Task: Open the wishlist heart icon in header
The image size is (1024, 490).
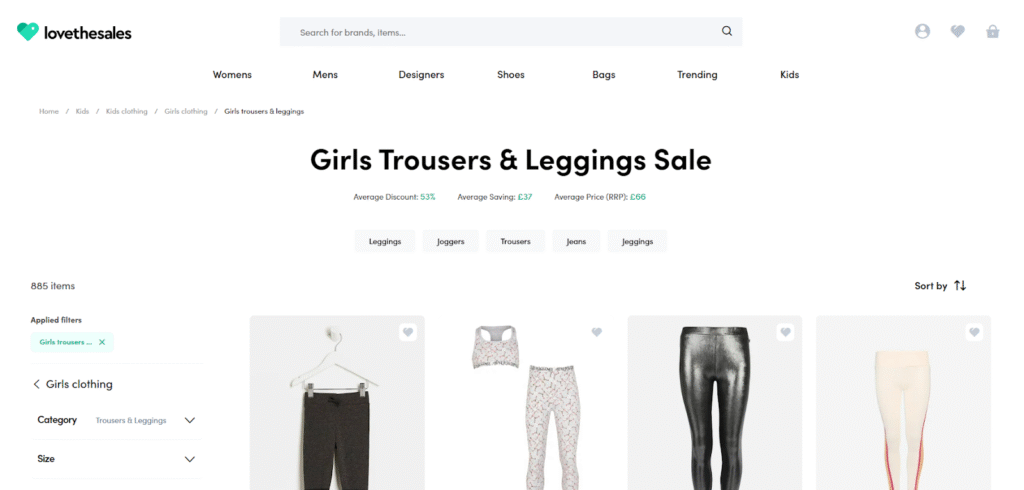Action: tap(957, 31)
